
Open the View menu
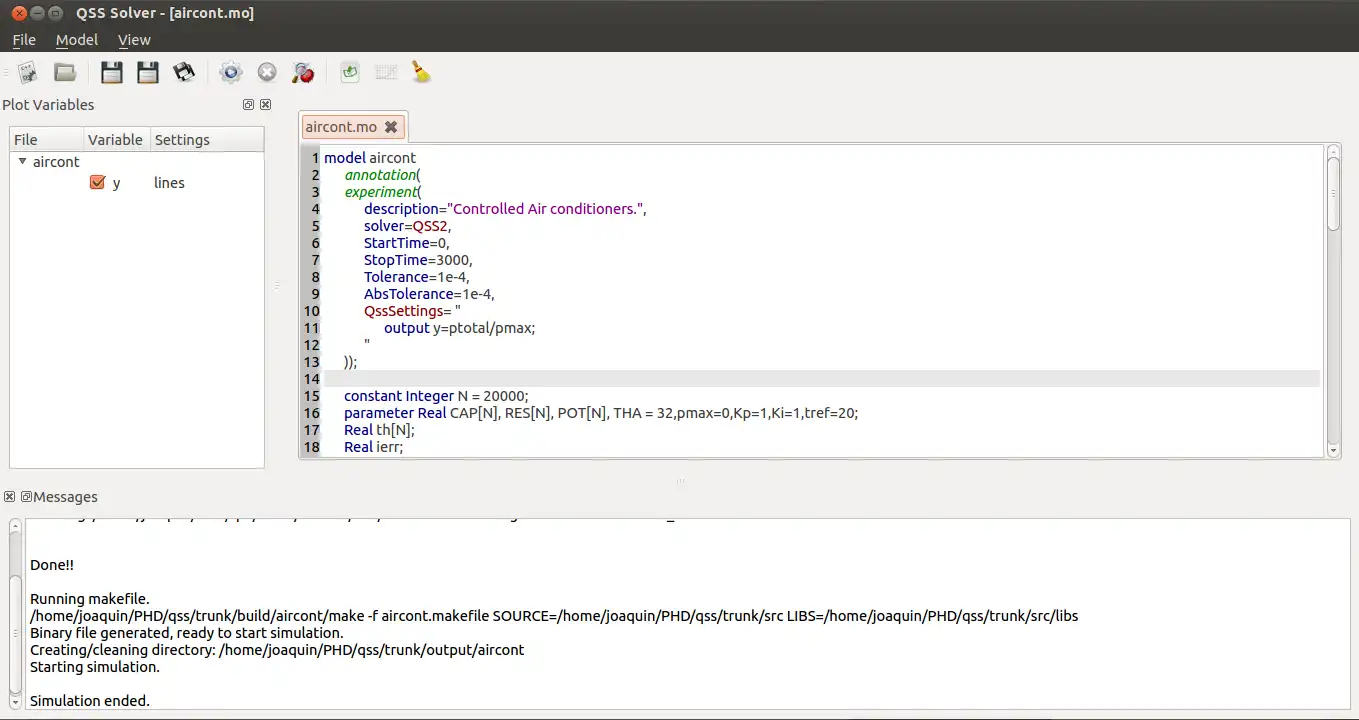point(134,40)
